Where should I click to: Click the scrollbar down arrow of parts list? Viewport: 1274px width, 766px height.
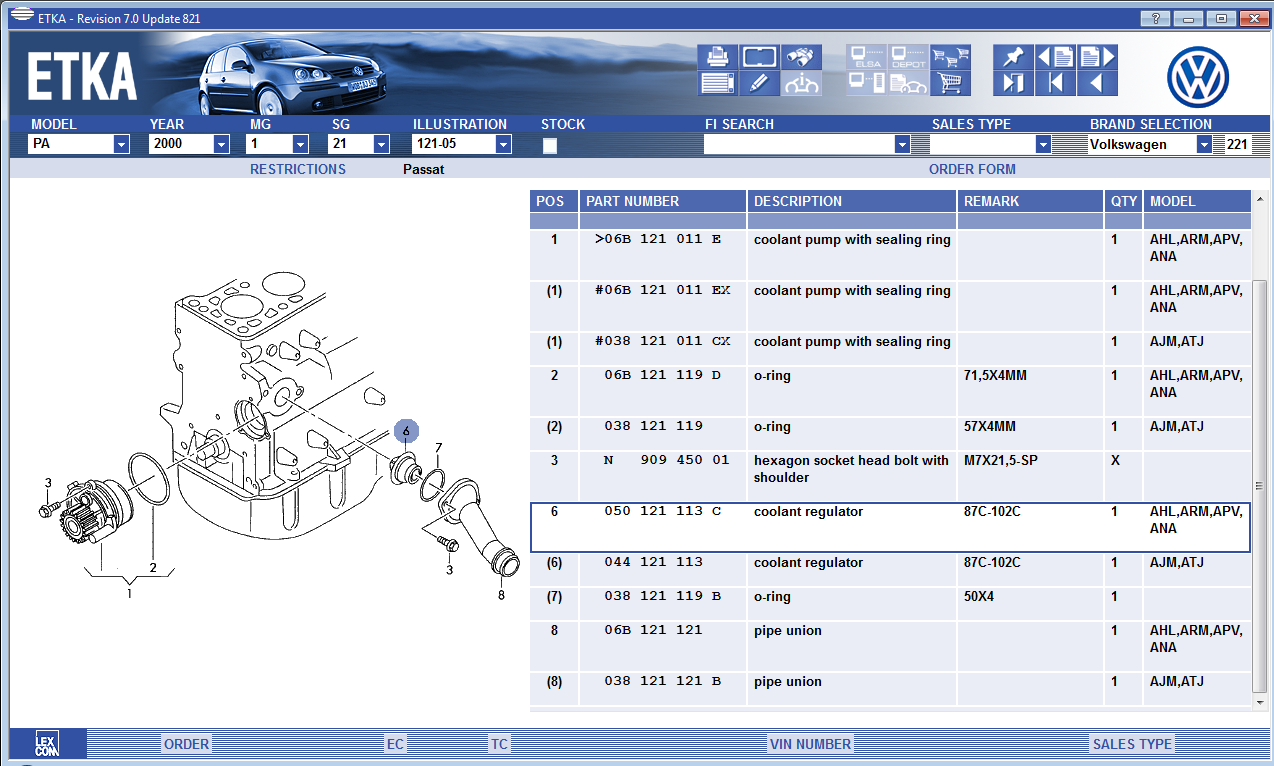1260,703
